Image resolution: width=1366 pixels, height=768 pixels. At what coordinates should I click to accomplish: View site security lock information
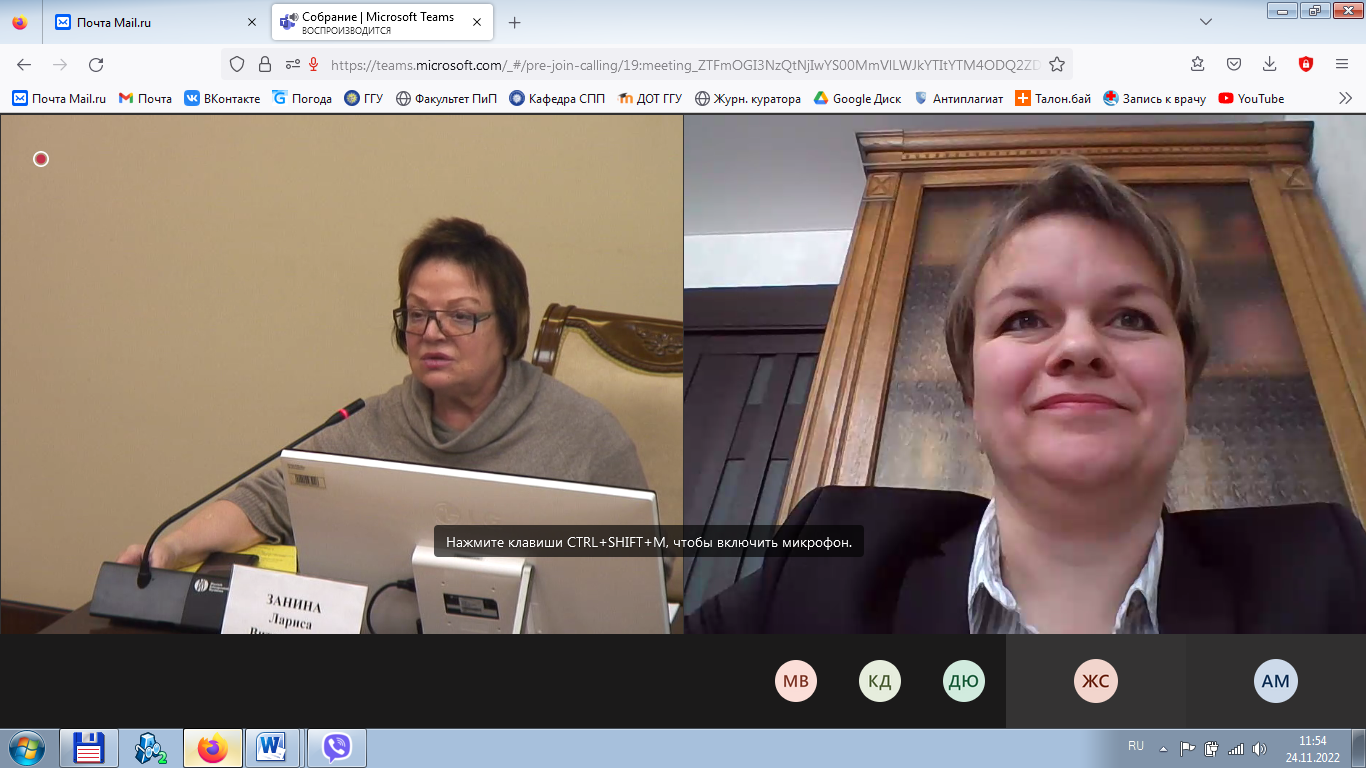(265, 64)
